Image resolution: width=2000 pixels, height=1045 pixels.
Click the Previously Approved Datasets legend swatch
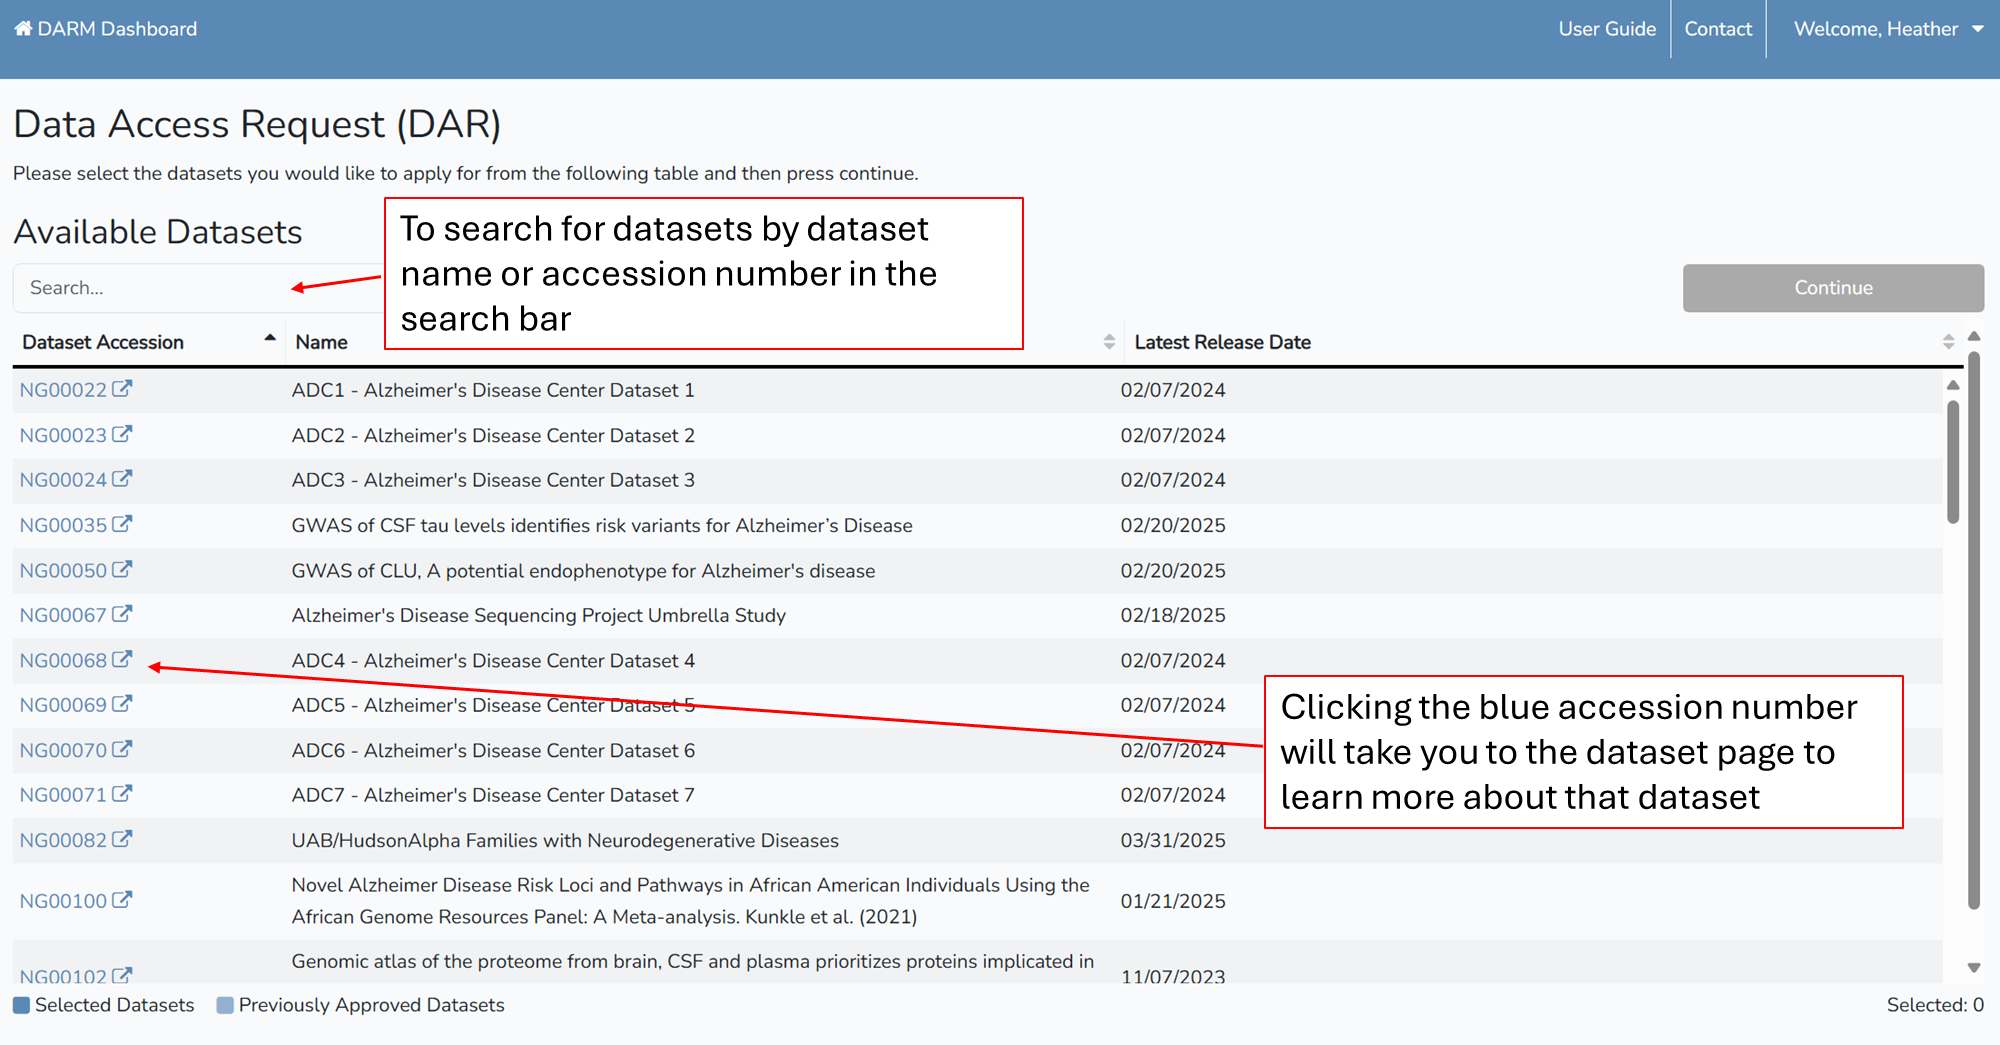(x=225, y=1005)
